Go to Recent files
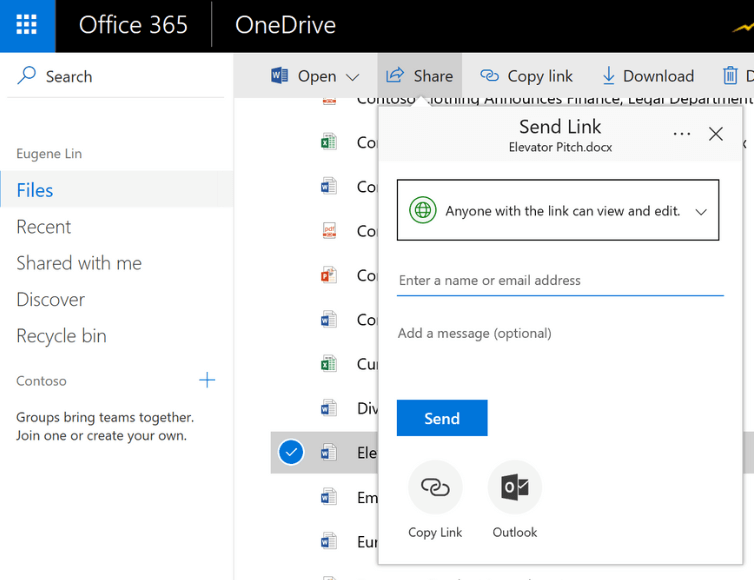The height and width of the screenshot is (580, 754). (x=44, y=227)
